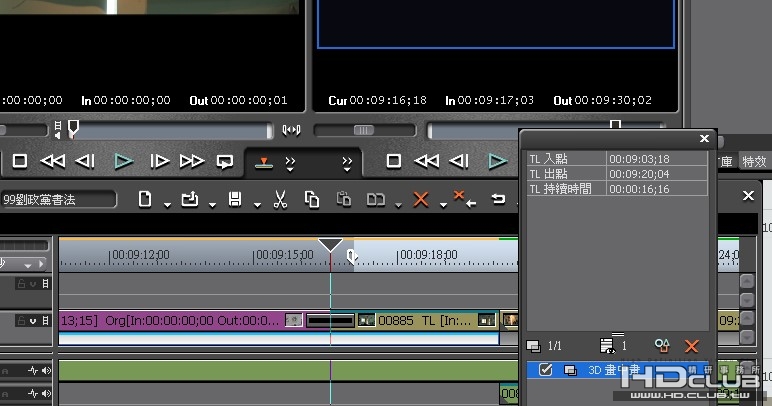Viewport: 772px width, 406px height.
Task: Click the 1/1 layer count icon in the info palette
Action: [x=533, y=346]
